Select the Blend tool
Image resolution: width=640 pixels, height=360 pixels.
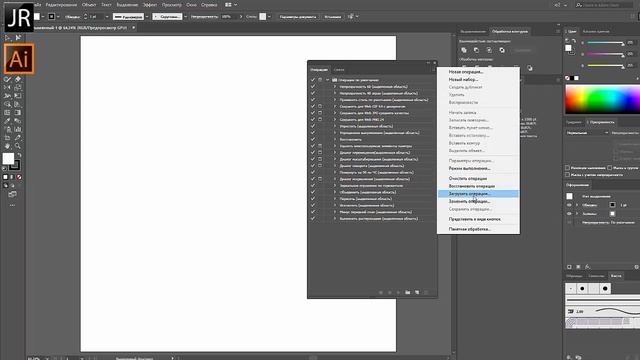coord(18,121)
